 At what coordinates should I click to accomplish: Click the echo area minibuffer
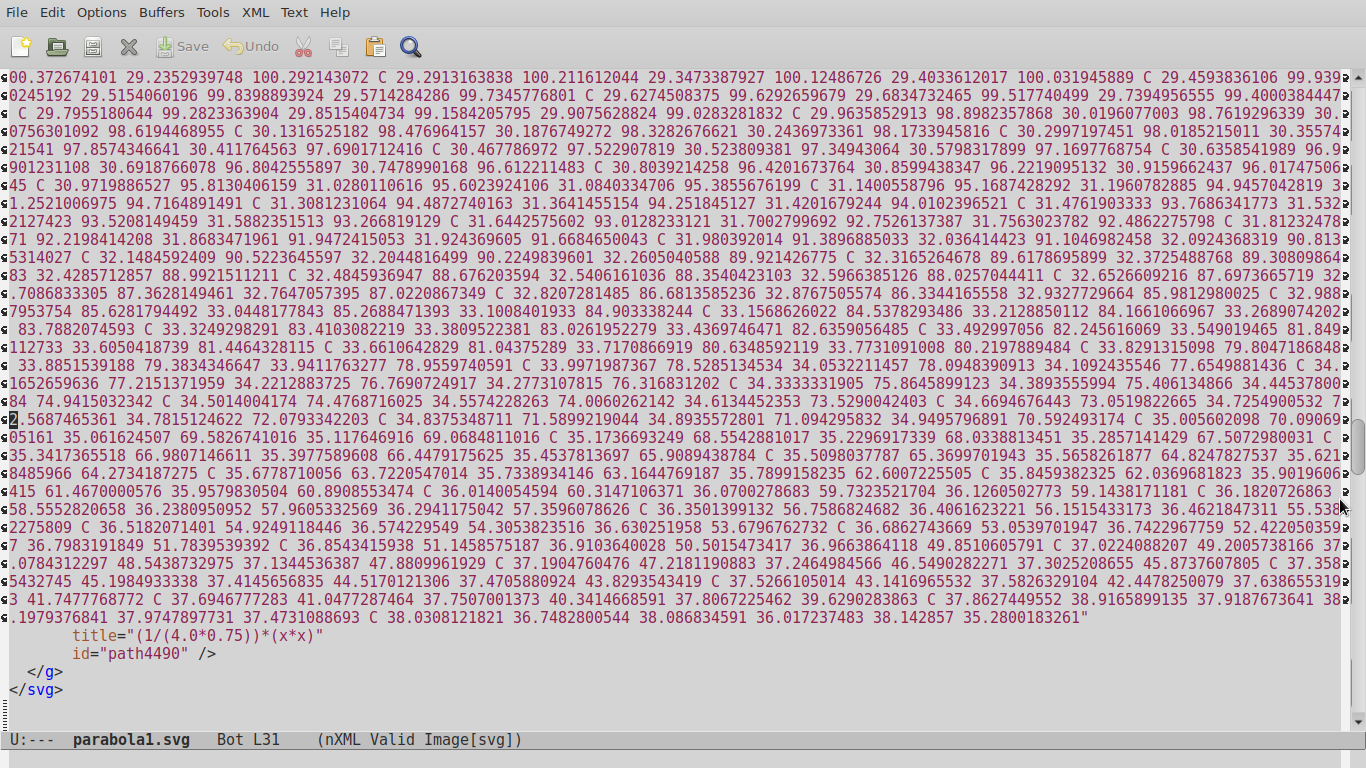click(683, 759)
